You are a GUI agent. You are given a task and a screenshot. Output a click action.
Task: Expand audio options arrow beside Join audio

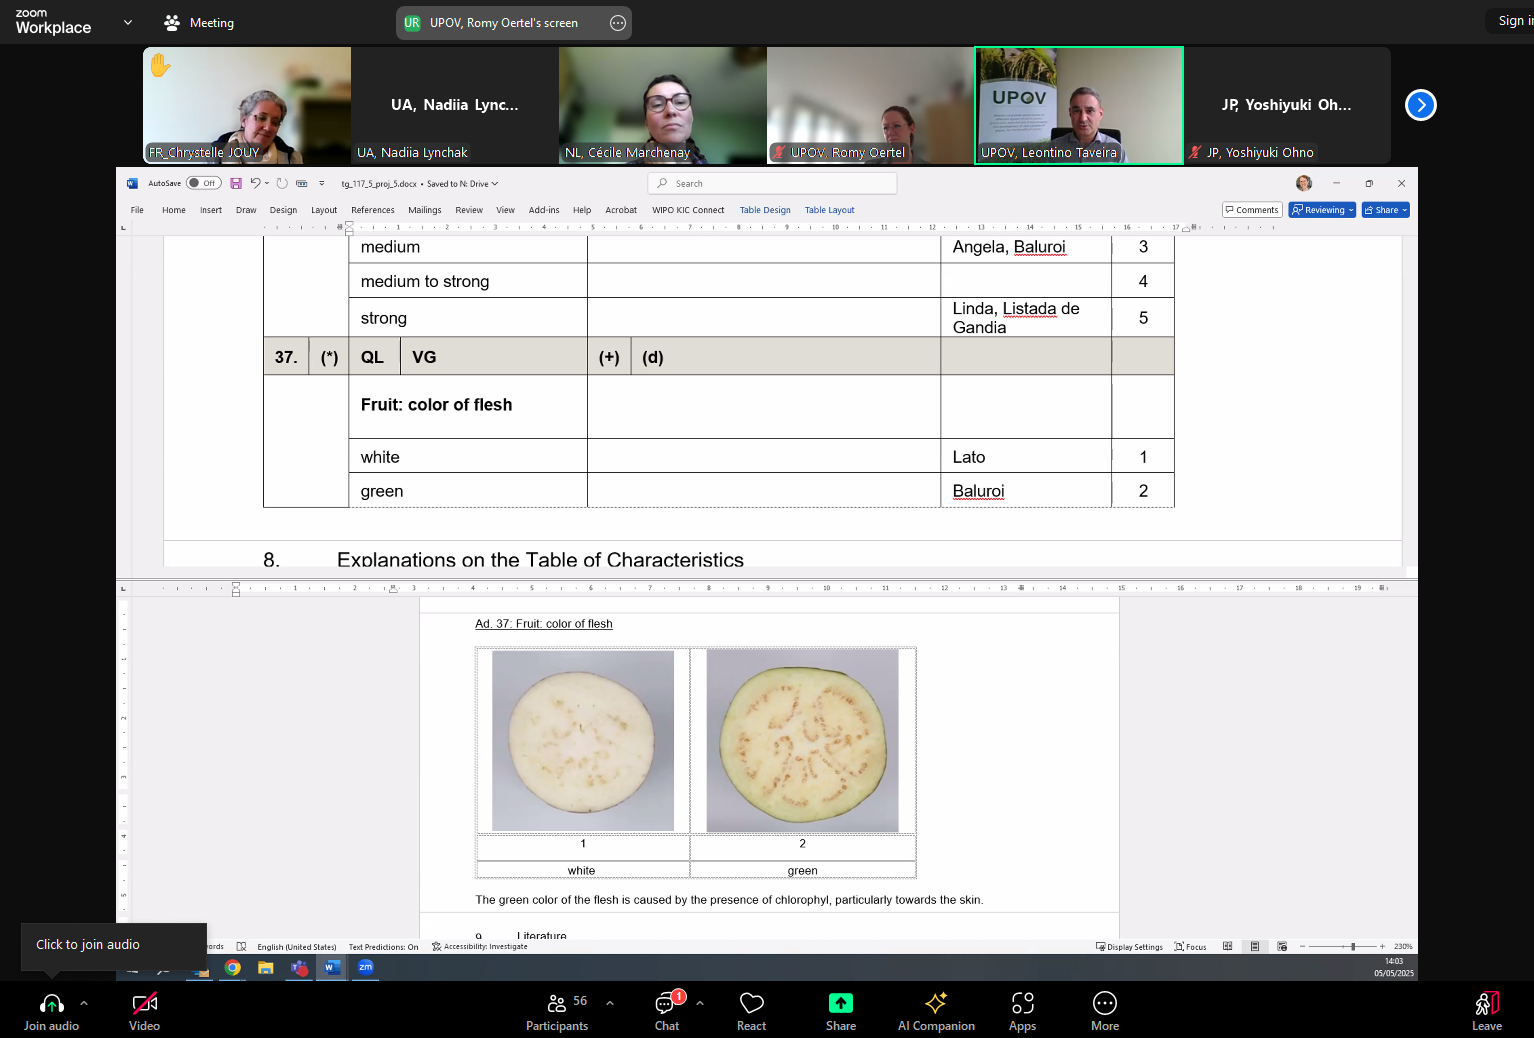click(84, 1002)
